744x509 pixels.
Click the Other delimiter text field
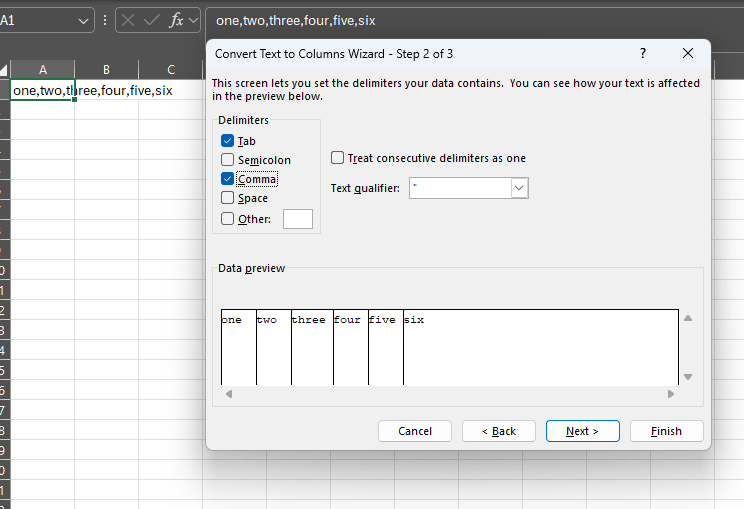[x=298, y=219]
